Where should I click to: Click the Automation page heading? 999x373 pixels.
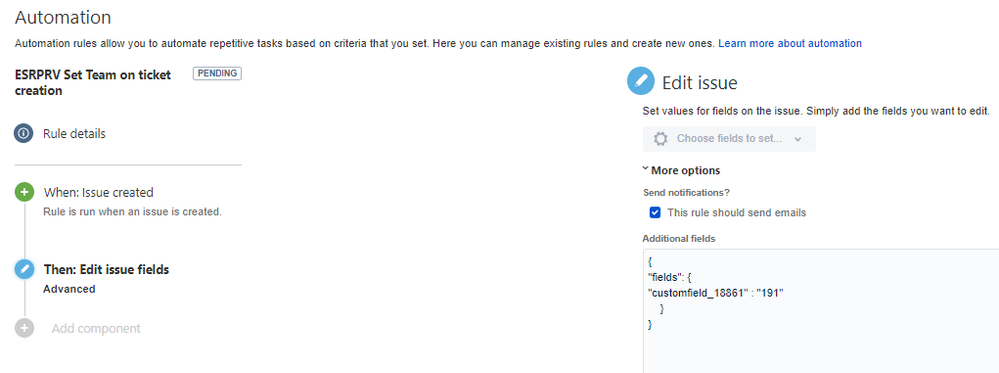click(x=62, y=17)
